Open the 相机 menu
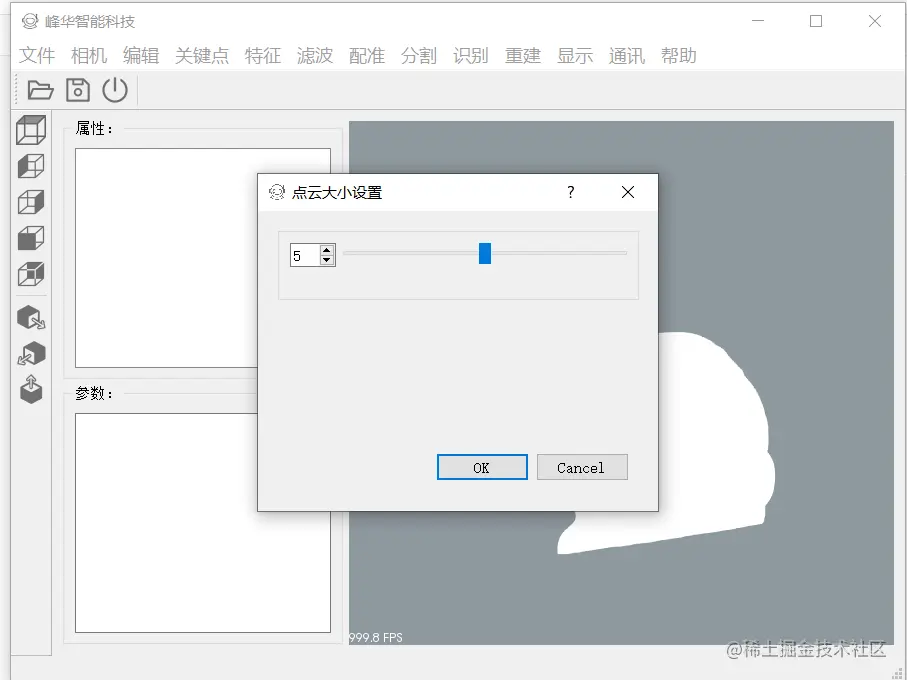This screenshot has width=907, height=680. [89, 56]
